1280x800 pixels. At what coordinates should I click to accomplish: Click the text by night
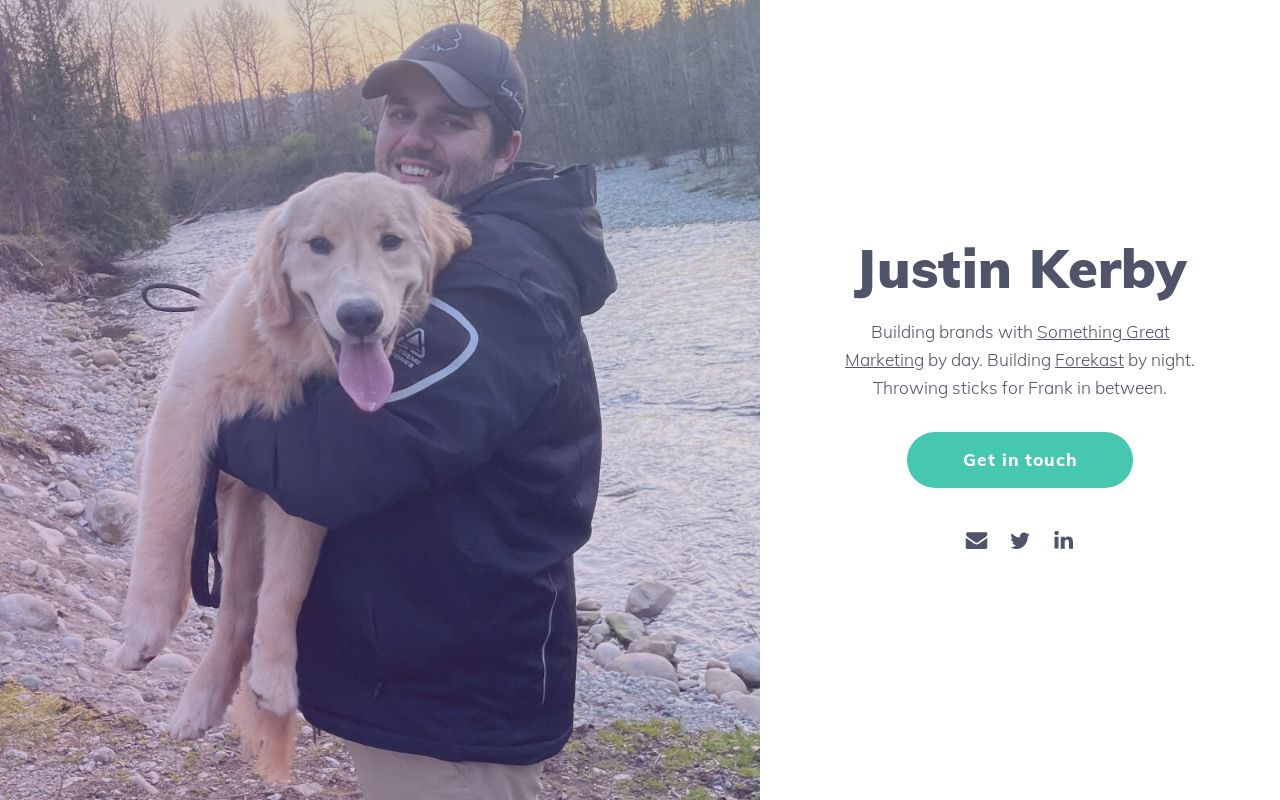click(1161, 360)
